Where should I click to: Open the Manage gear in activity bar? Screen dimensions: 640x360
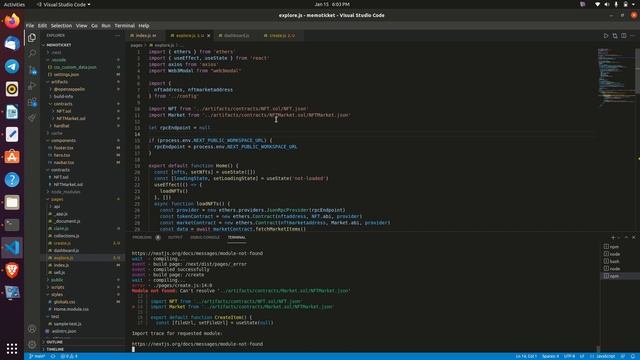[x=32, y=344]
